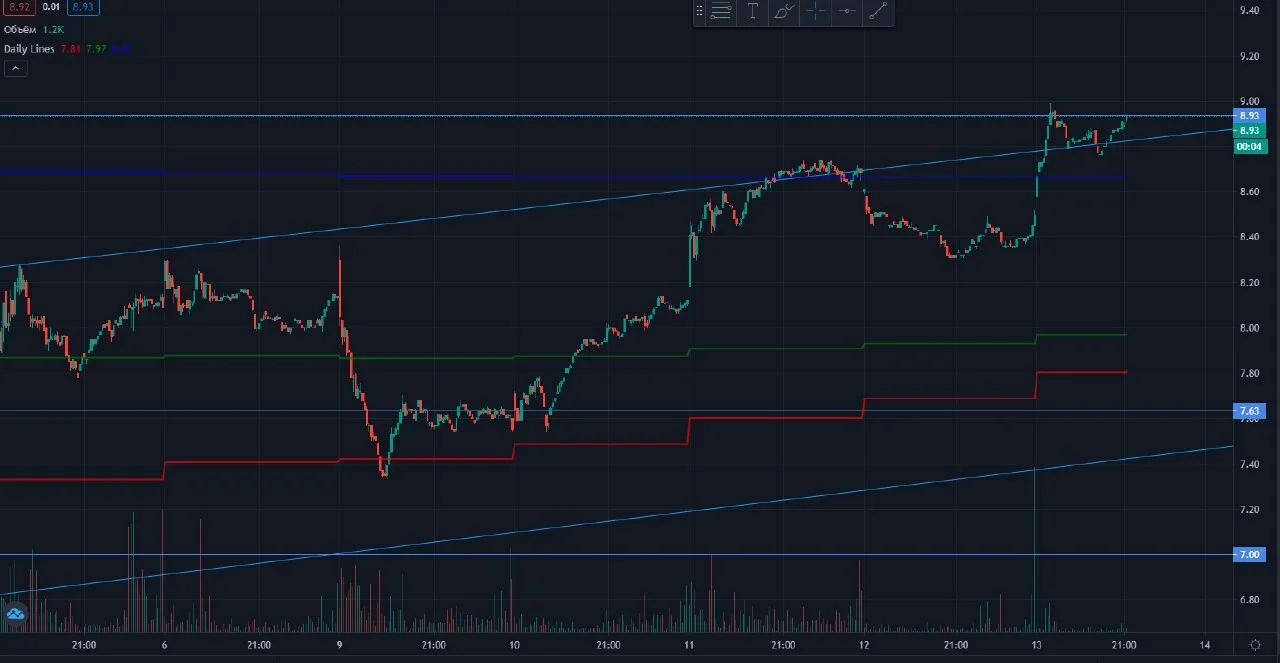Click the Daily Lines red value 7.81
The height and width of the screenshot is (663, 1280).
(x=71, y=49)
